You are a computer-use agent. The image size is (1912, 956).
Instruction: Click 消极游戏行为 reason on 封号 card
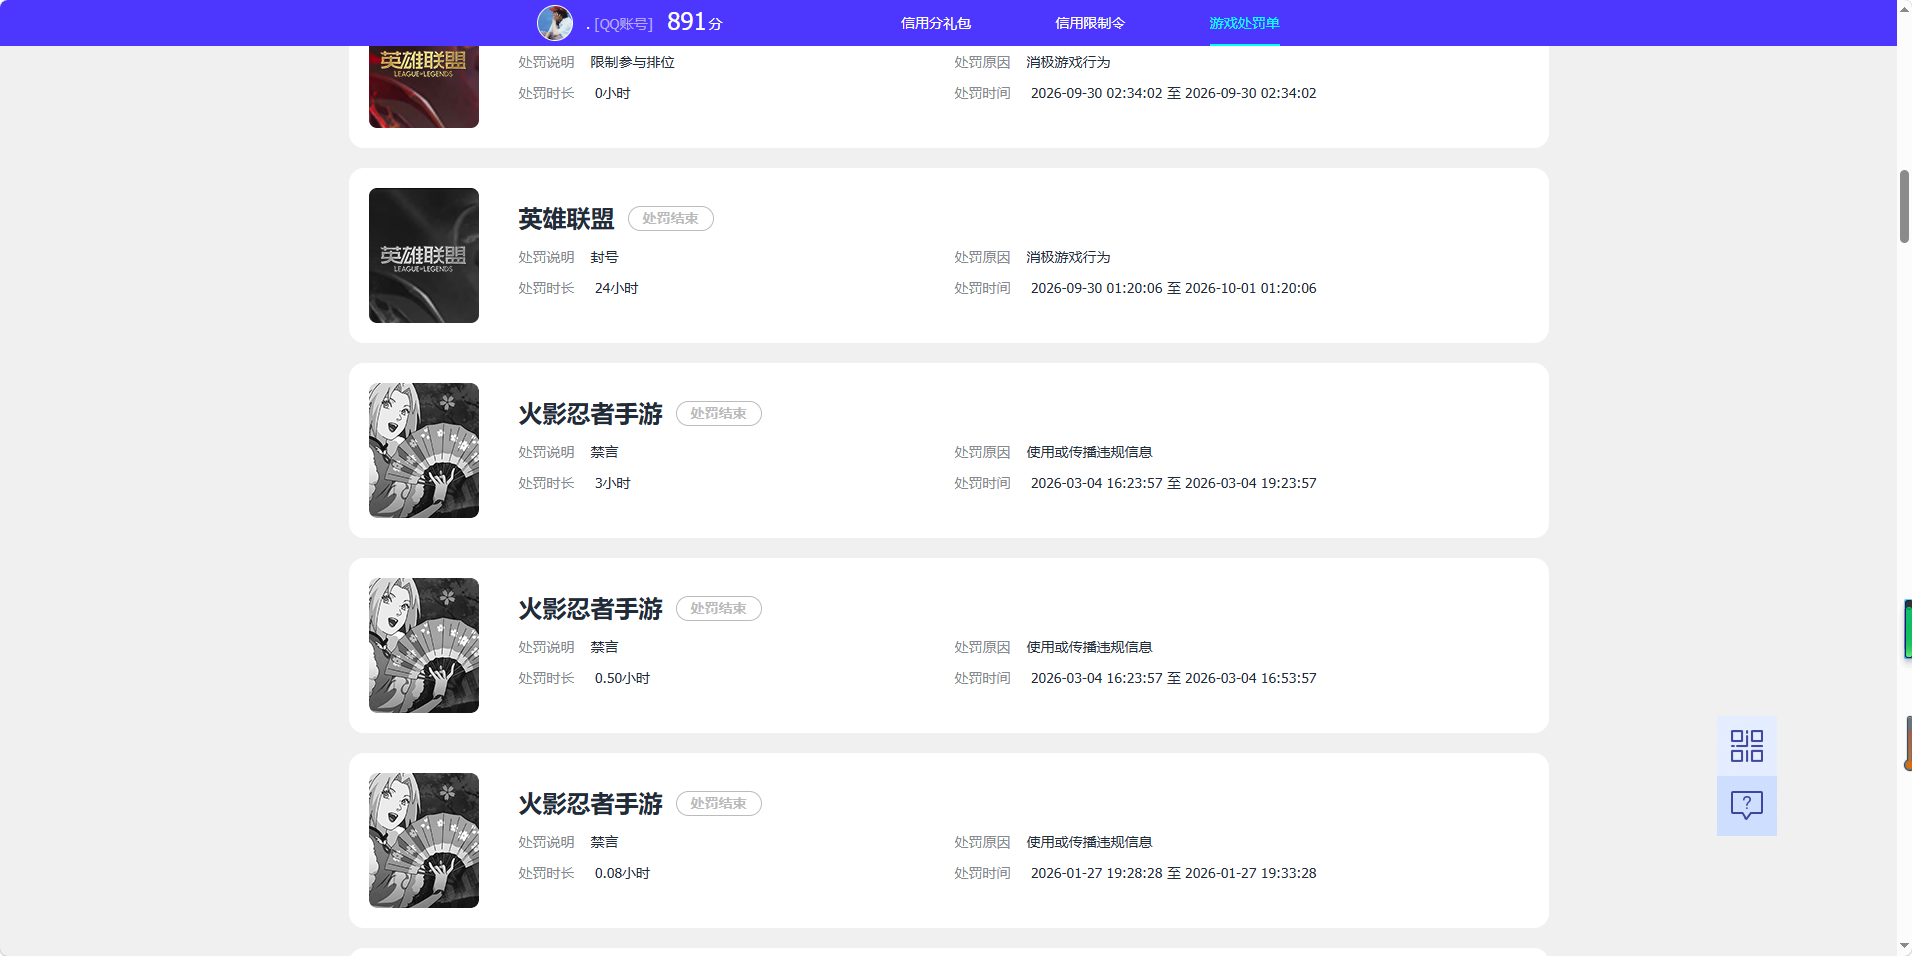pyautogui.click(x=1068, y=257)
